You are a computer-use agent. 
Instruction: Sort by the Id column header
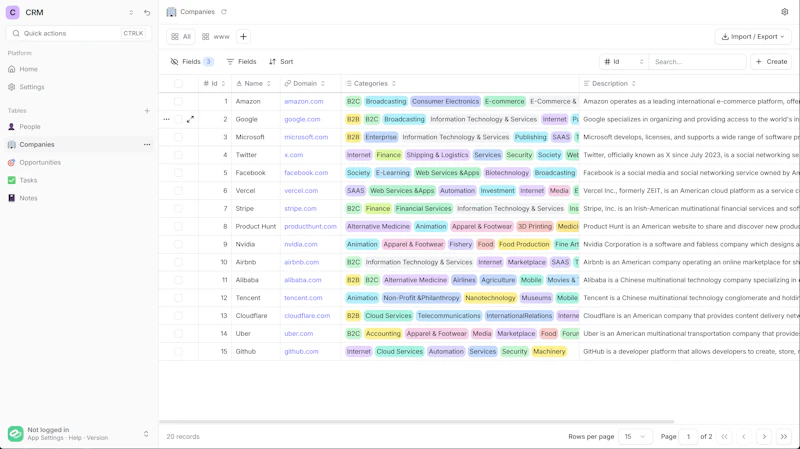tap(214, 84)
